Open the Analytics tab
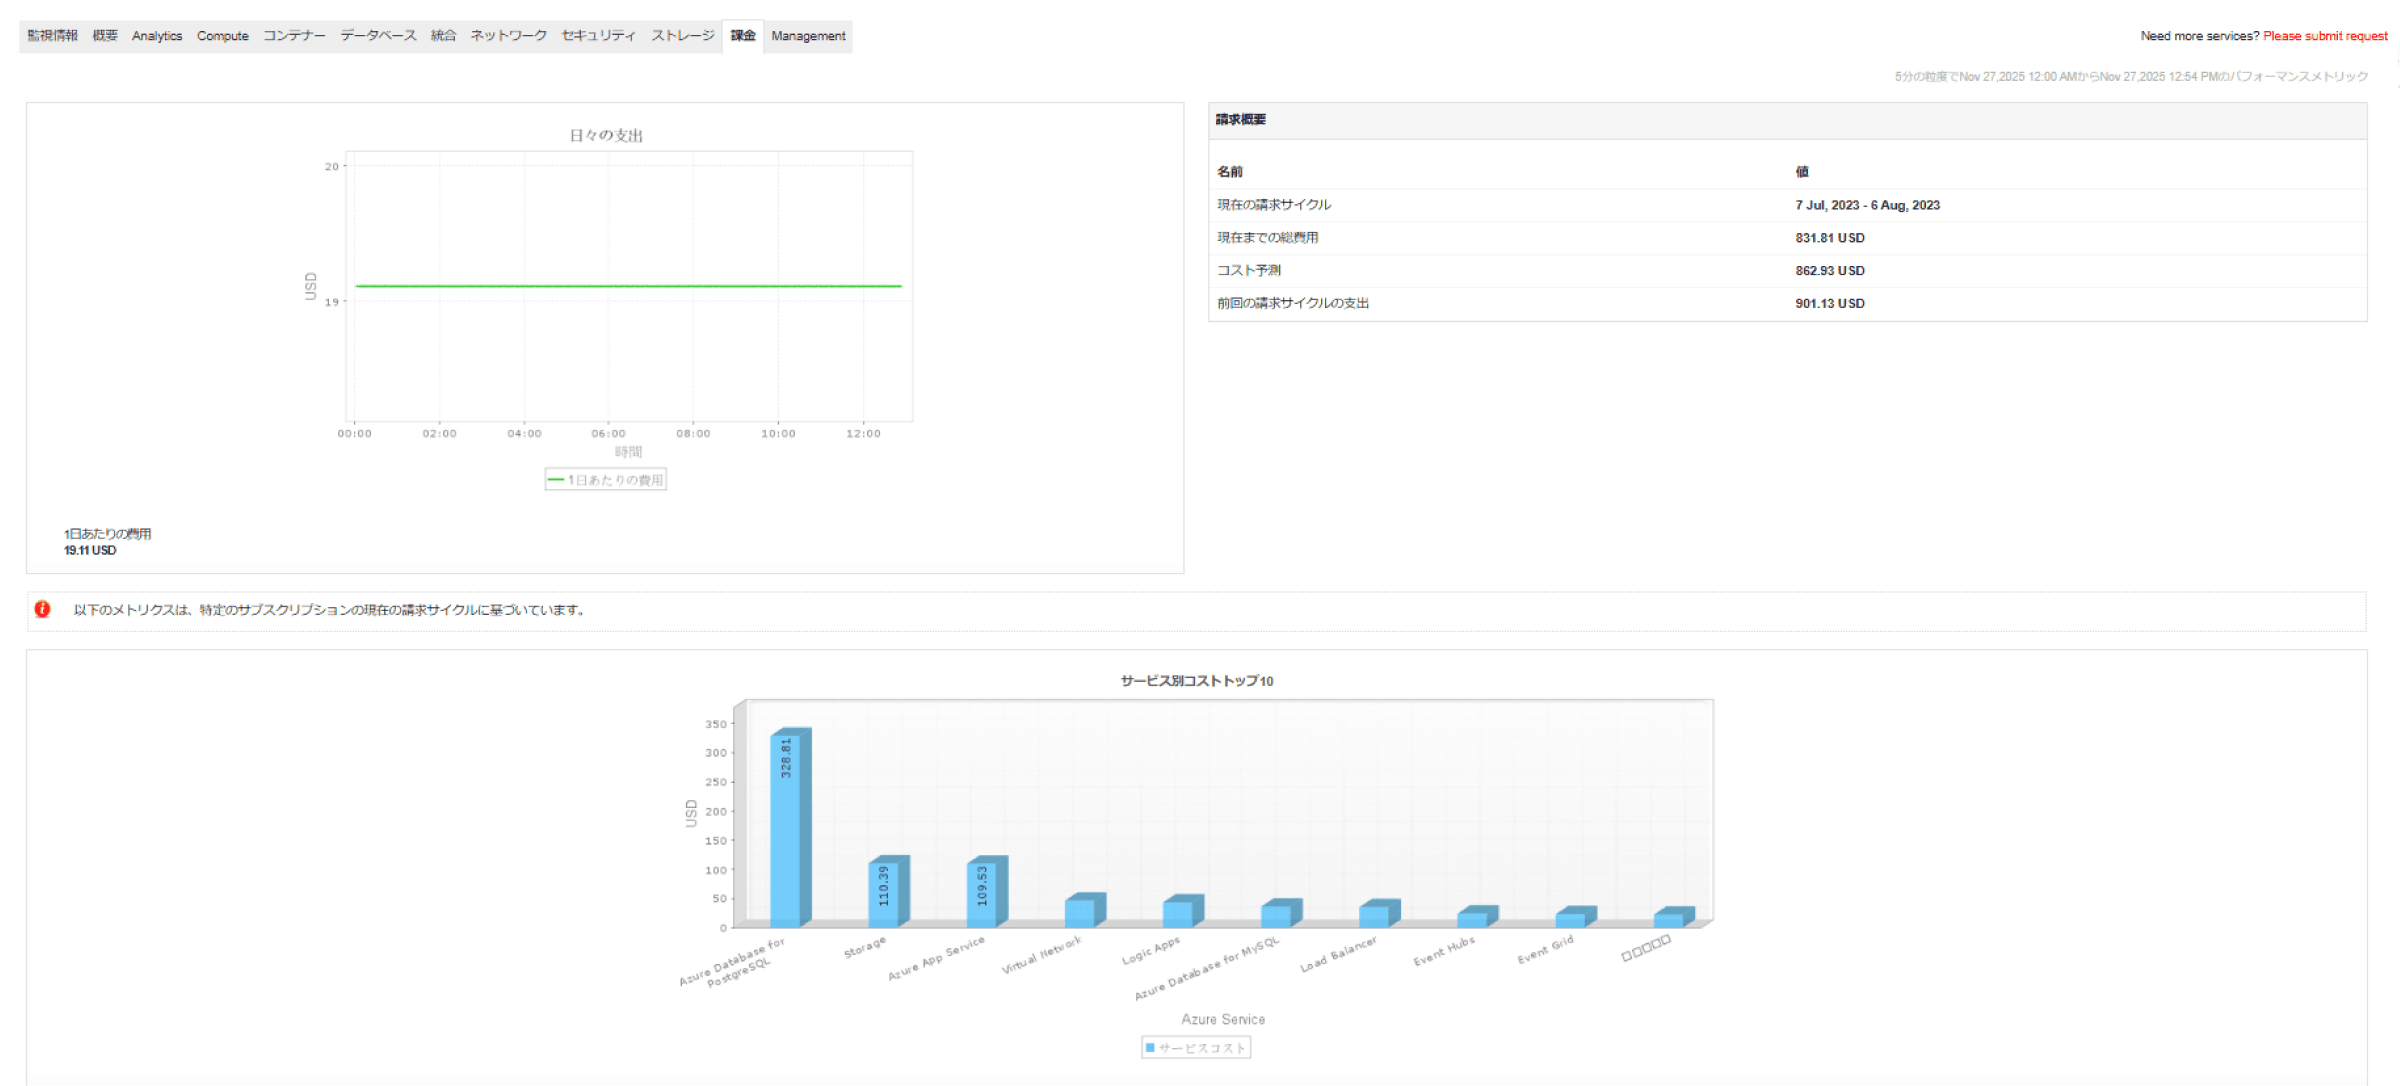 157,36
